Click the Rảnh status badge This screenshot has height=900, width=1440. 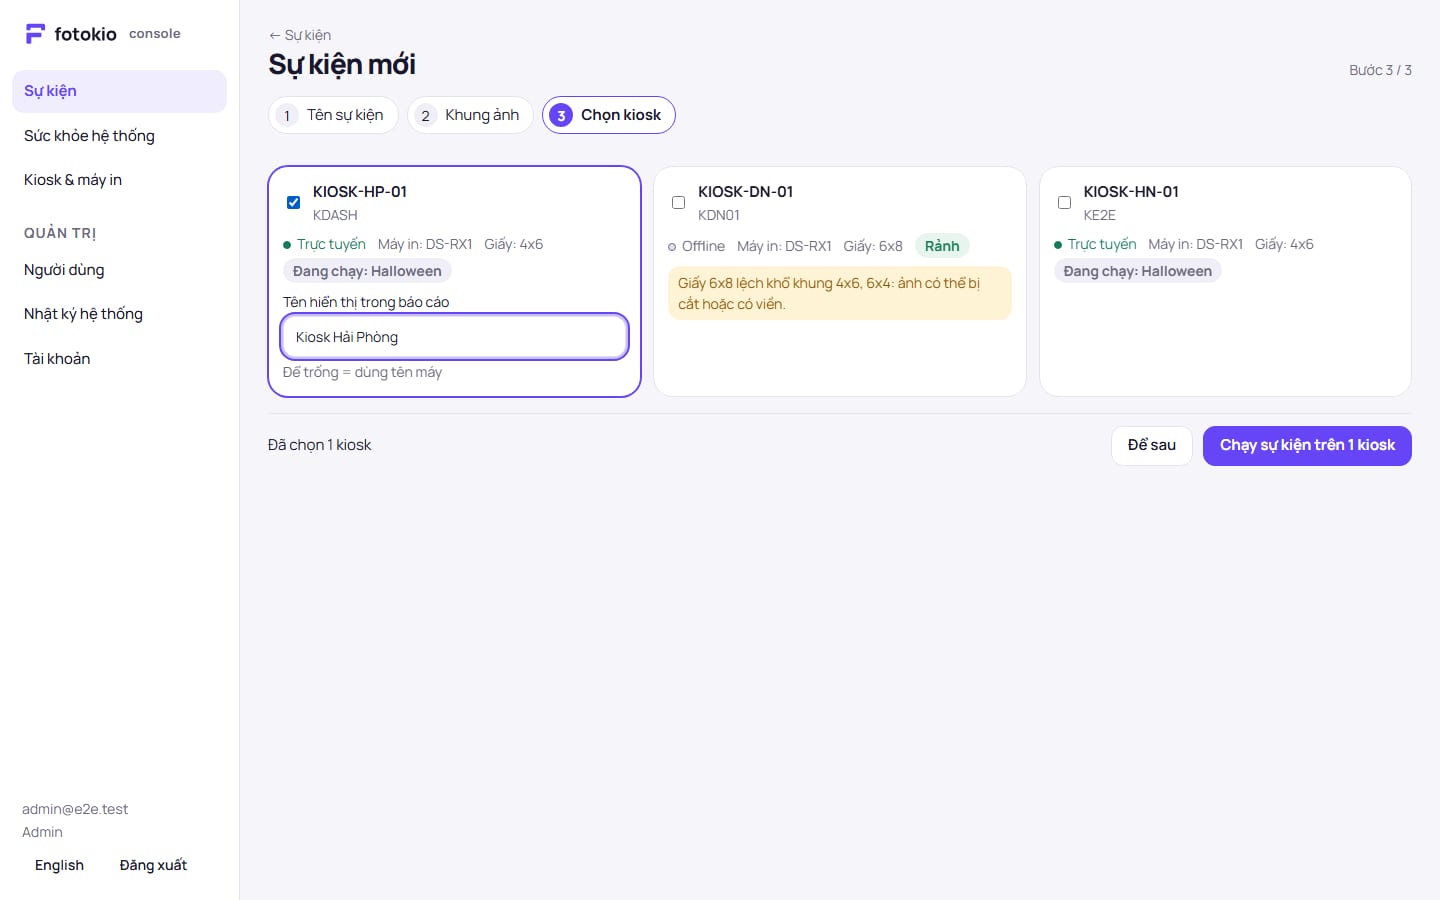coord(942,246)
